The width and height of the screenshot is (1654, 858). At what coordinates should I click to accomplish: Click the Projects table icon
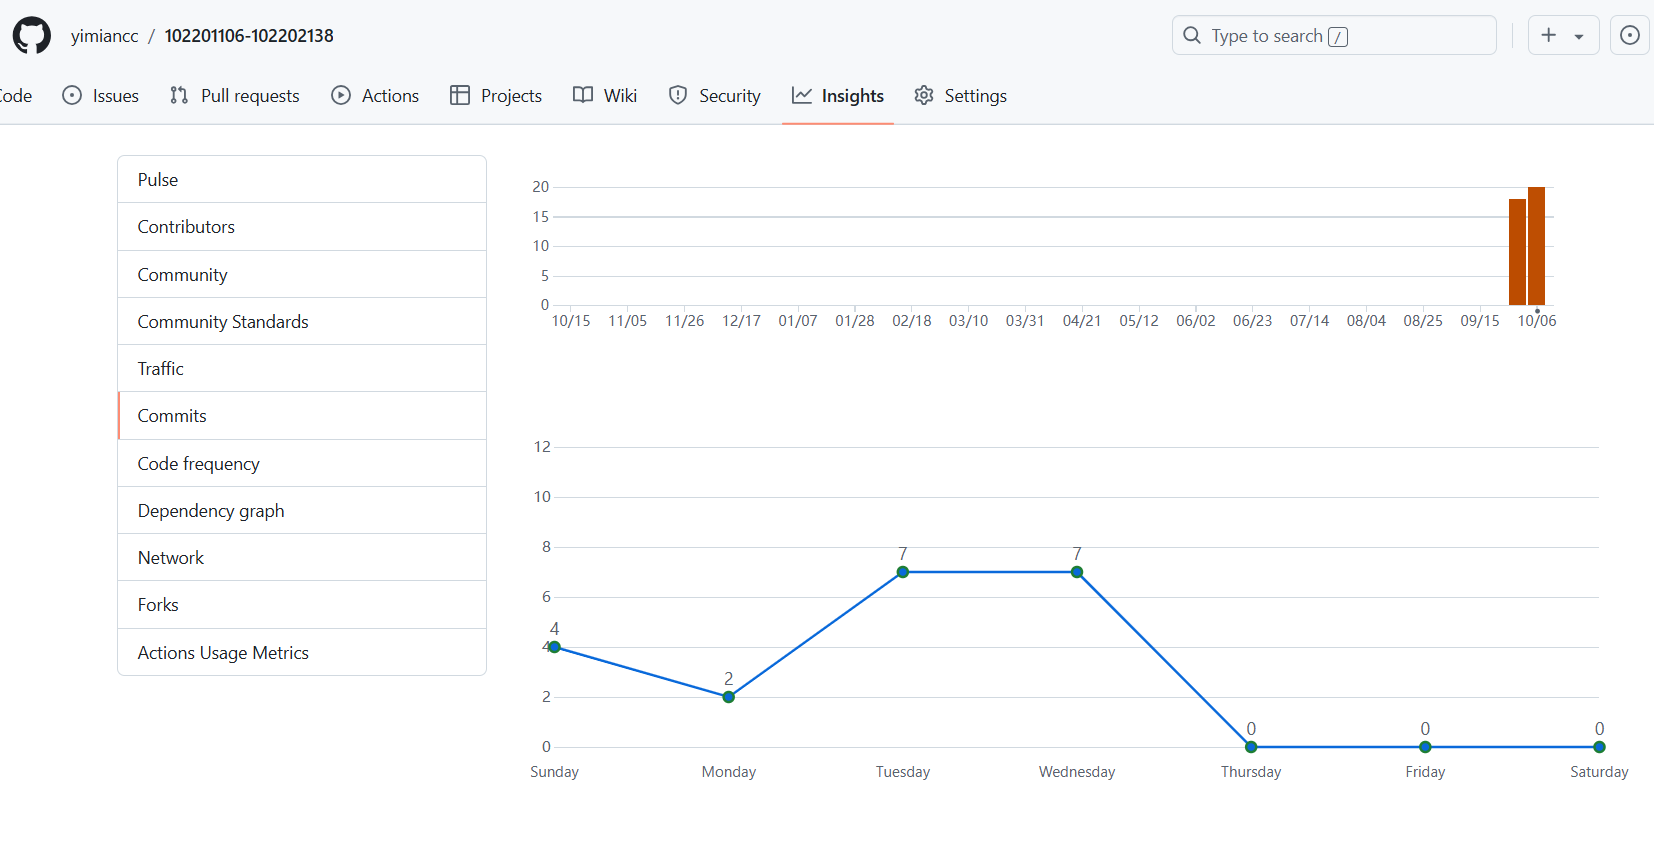(x=460, y=96)
